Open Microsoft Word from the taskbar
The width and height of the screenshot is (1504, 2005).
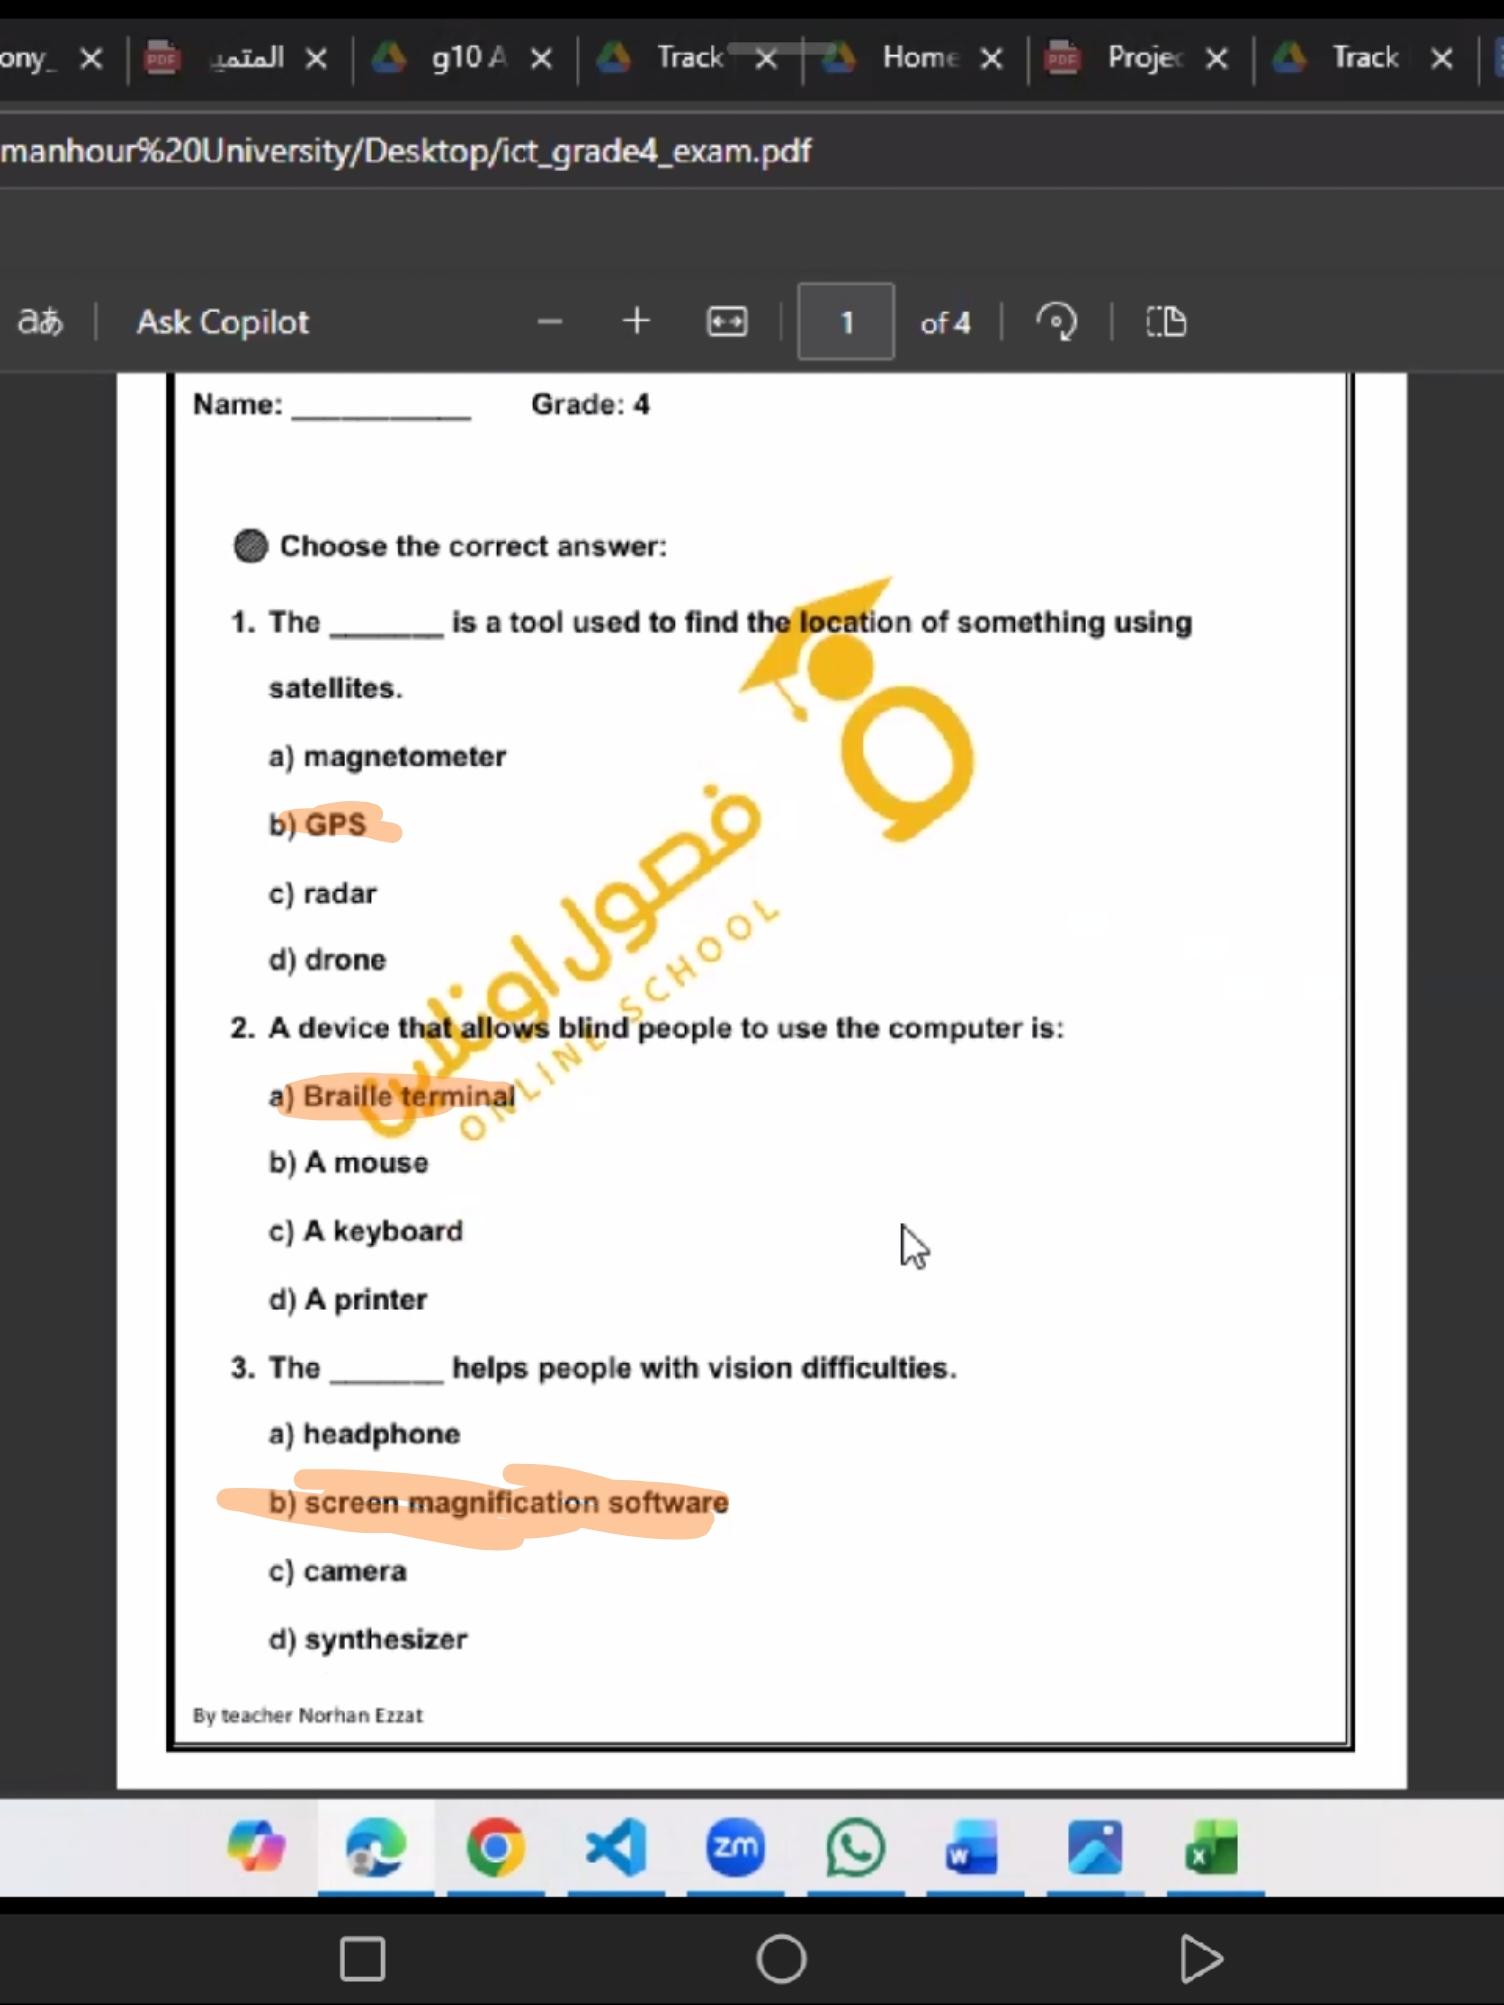(x=973, y=1847)
